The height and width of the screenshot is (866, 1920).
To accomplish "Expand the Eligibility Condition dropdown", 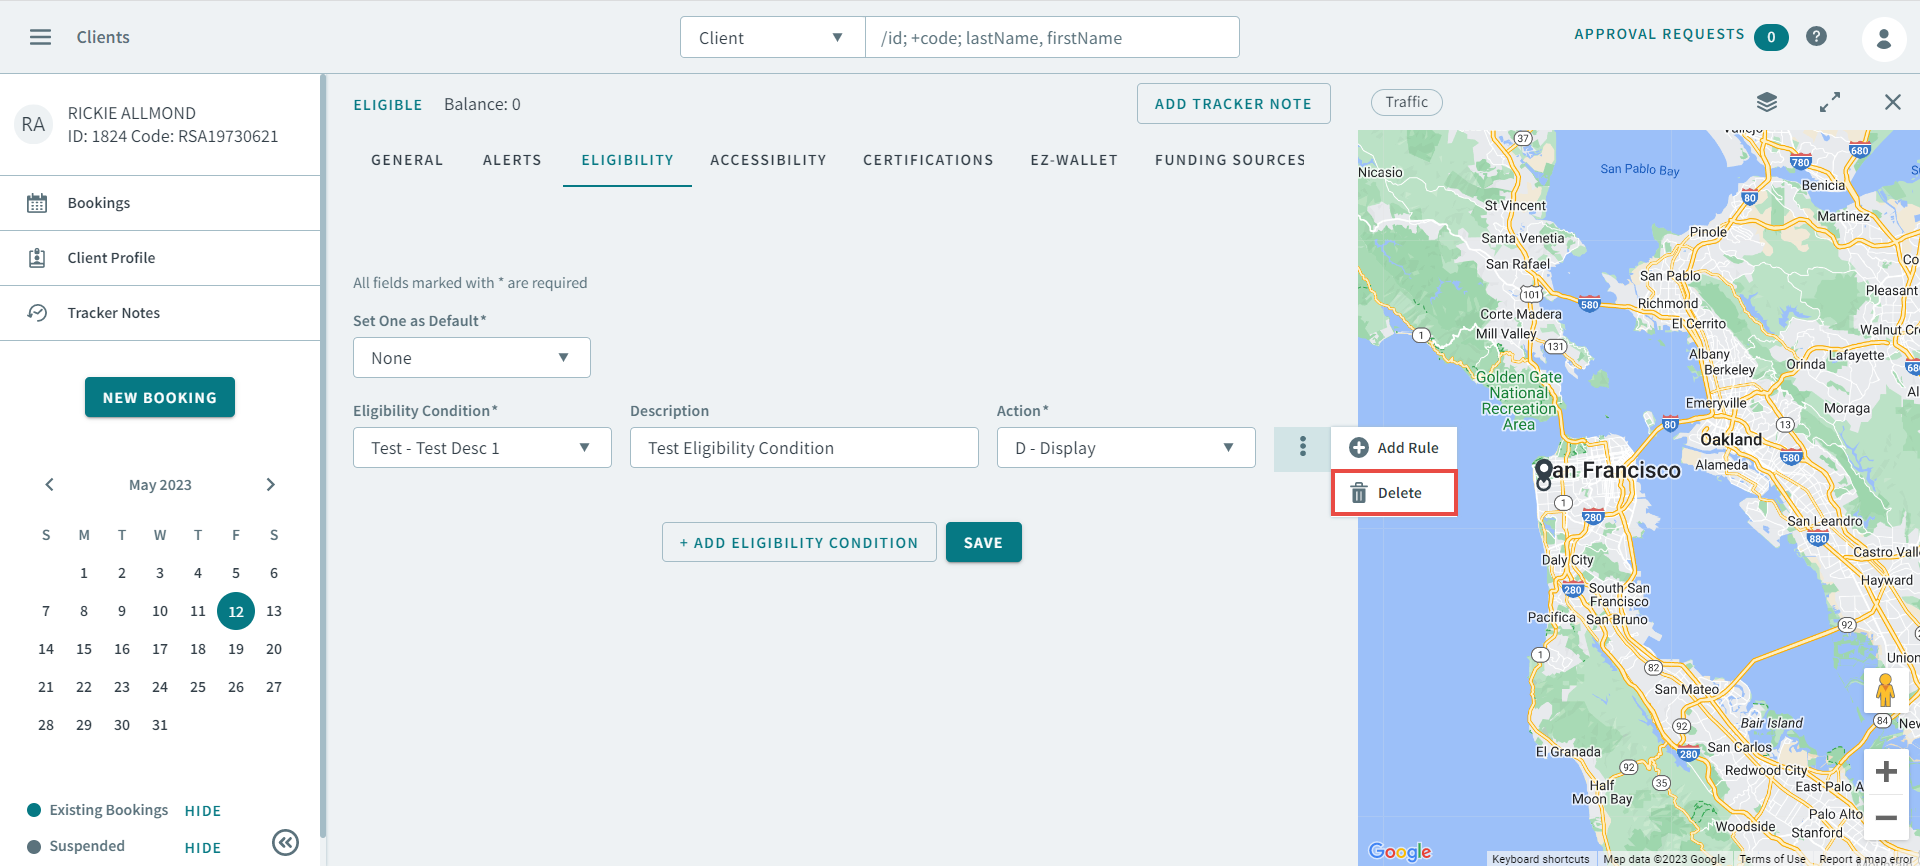I will [481, 448].
